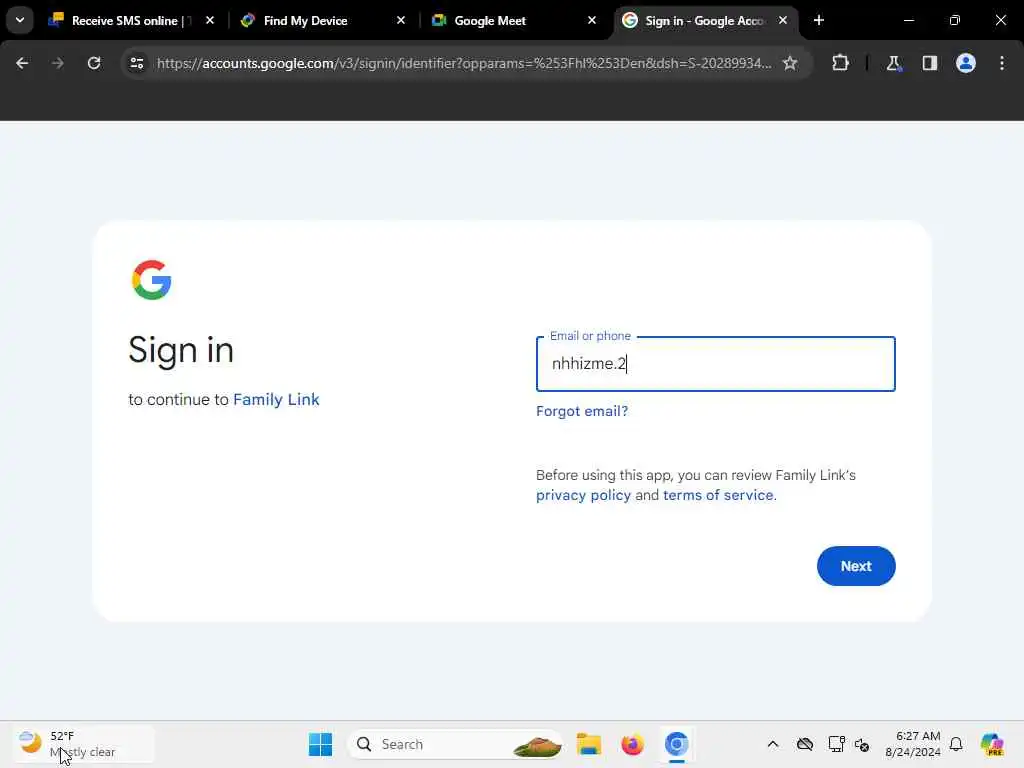Open the terms of service link
This screenshot has width=1024, height=768.
click(718, 495)
